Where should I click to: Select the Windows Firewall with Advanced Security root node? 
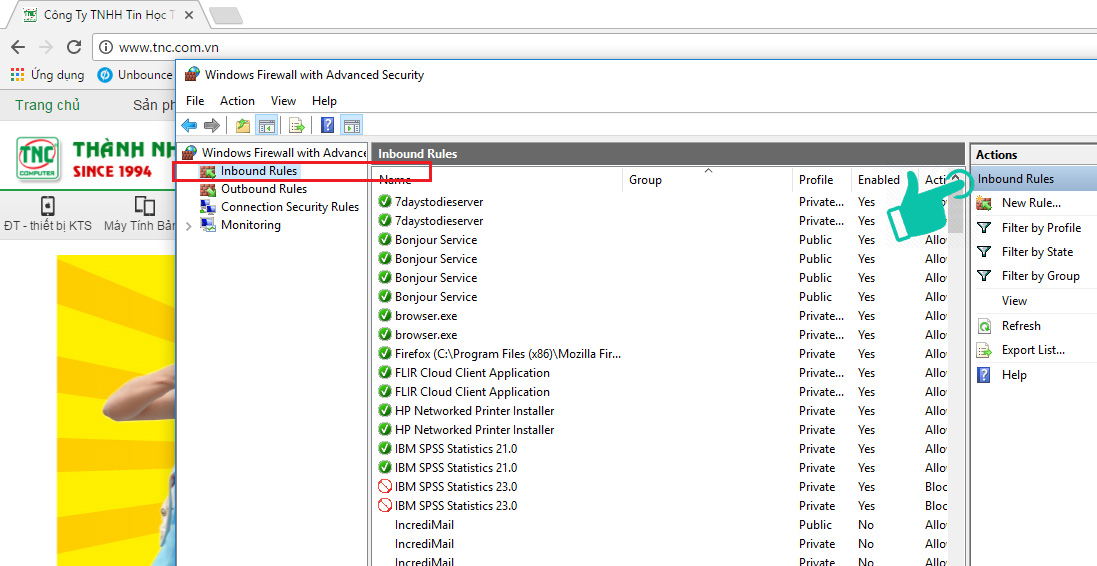tap(283, 153)
